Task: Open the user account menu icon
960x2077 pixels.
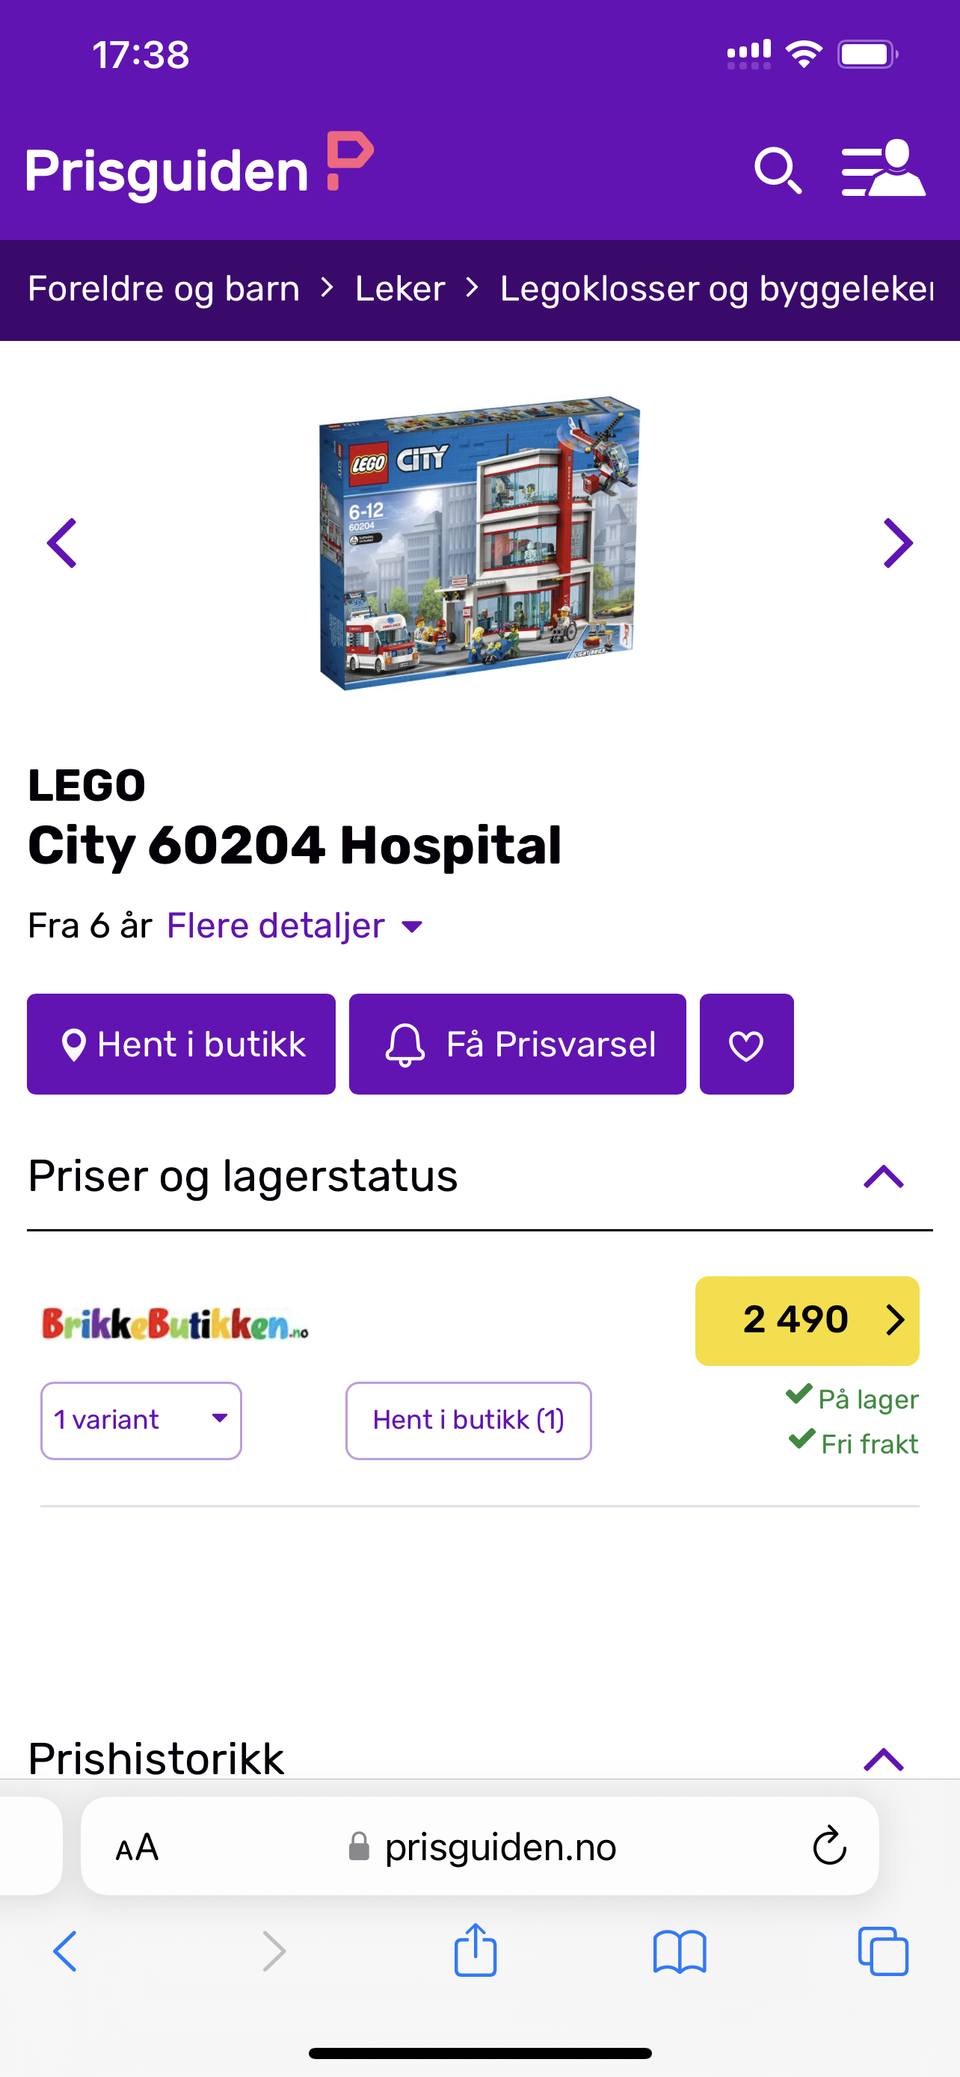Action: tap(883, 168)
